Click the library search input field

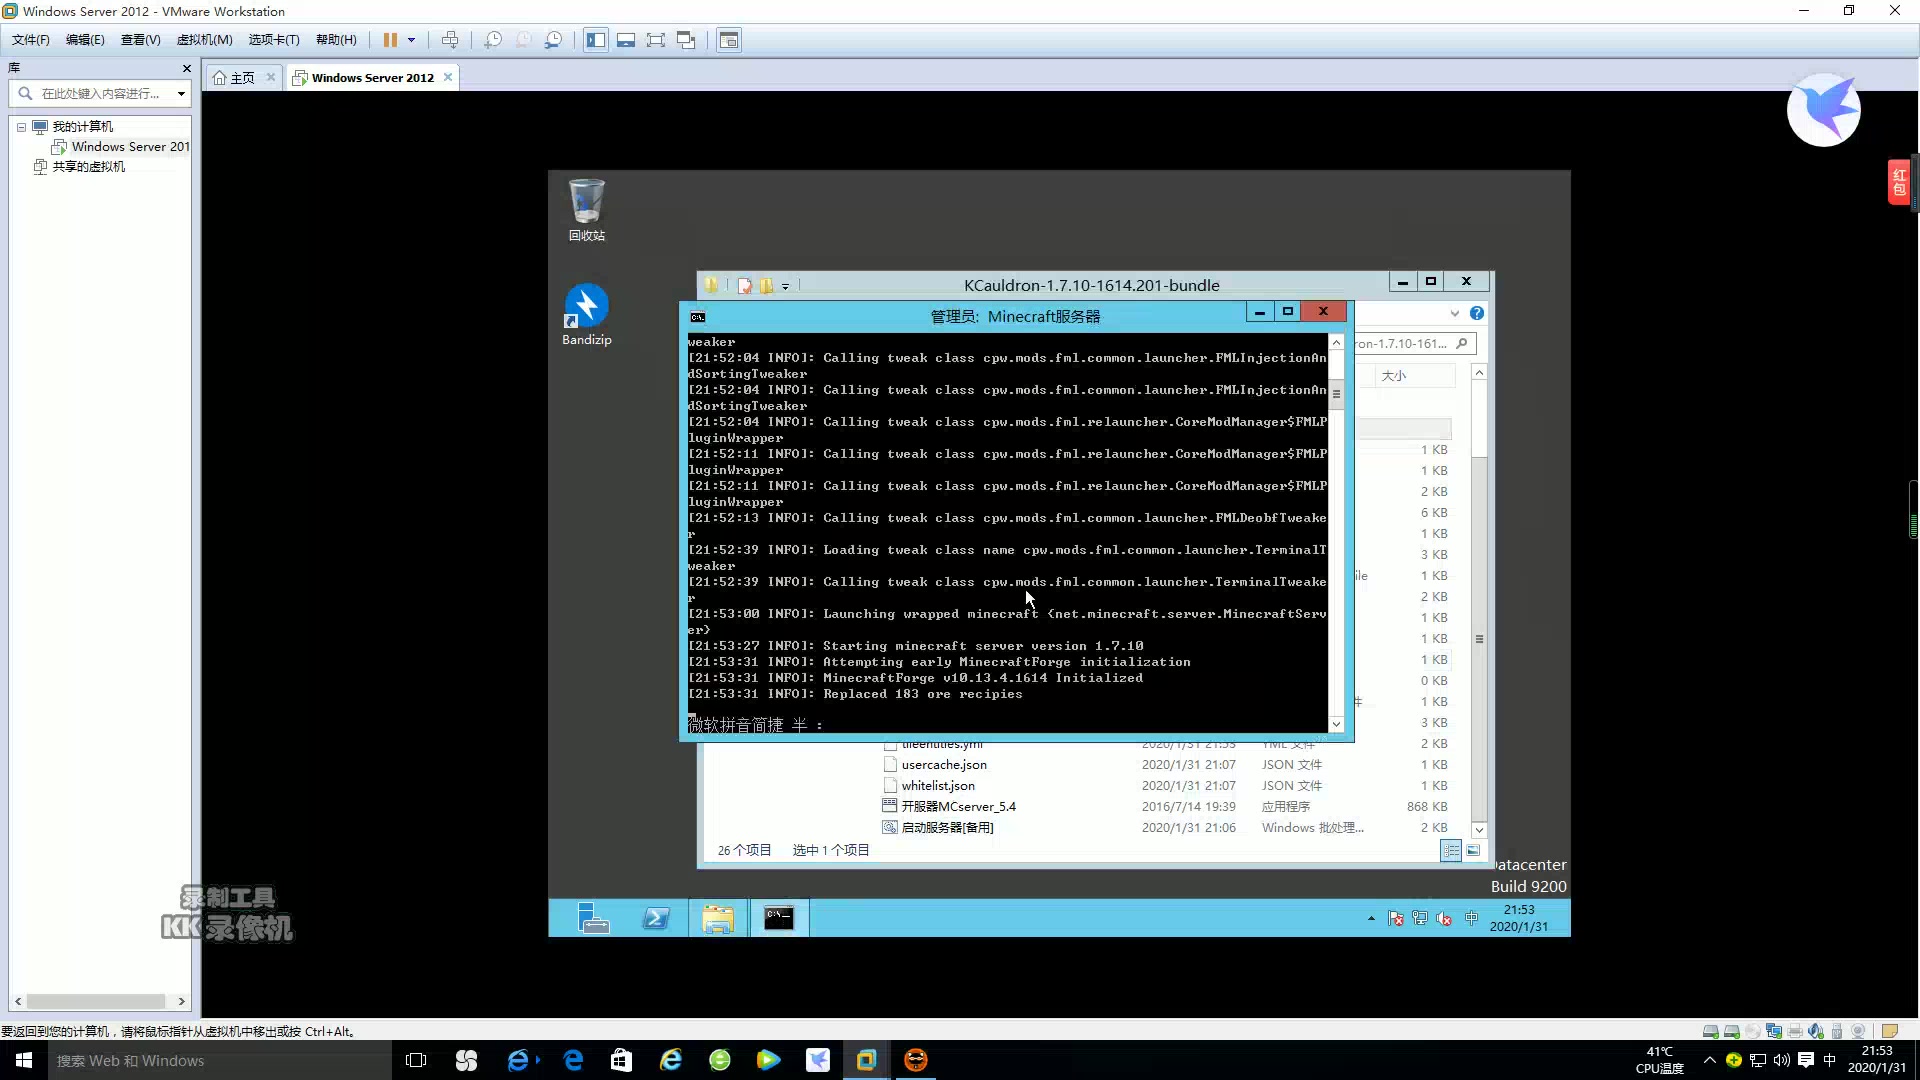(x=100, y=94)
